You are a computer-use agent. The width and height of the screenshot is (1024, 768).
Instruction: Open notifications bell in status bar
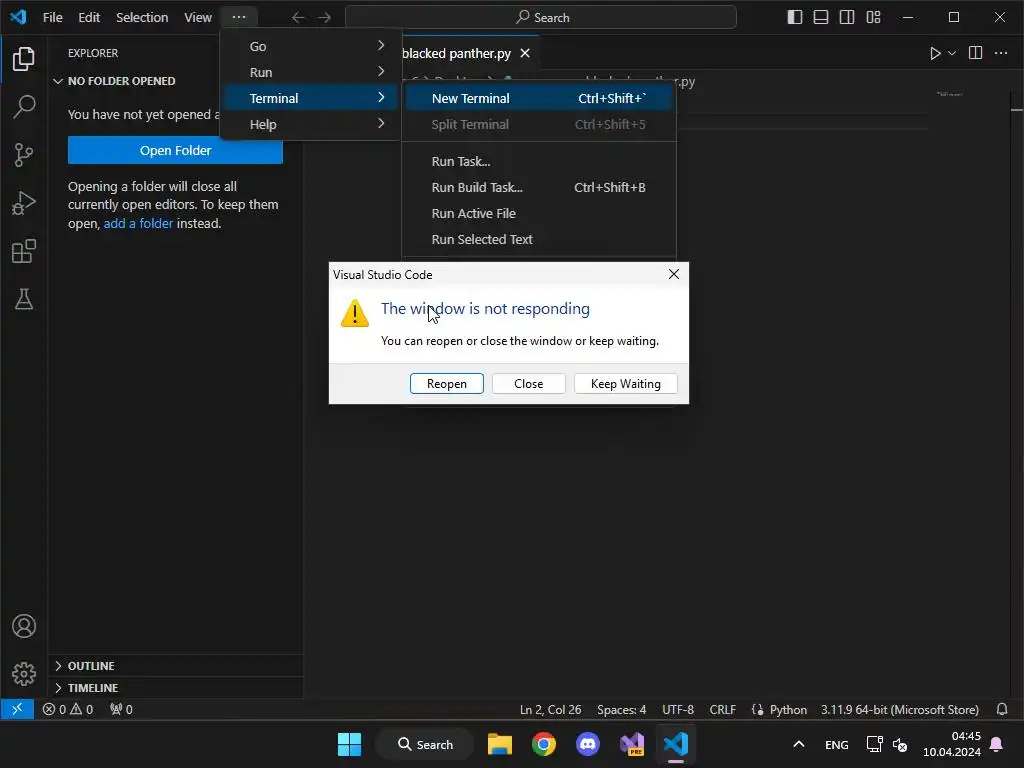[x=1002, y=709]
